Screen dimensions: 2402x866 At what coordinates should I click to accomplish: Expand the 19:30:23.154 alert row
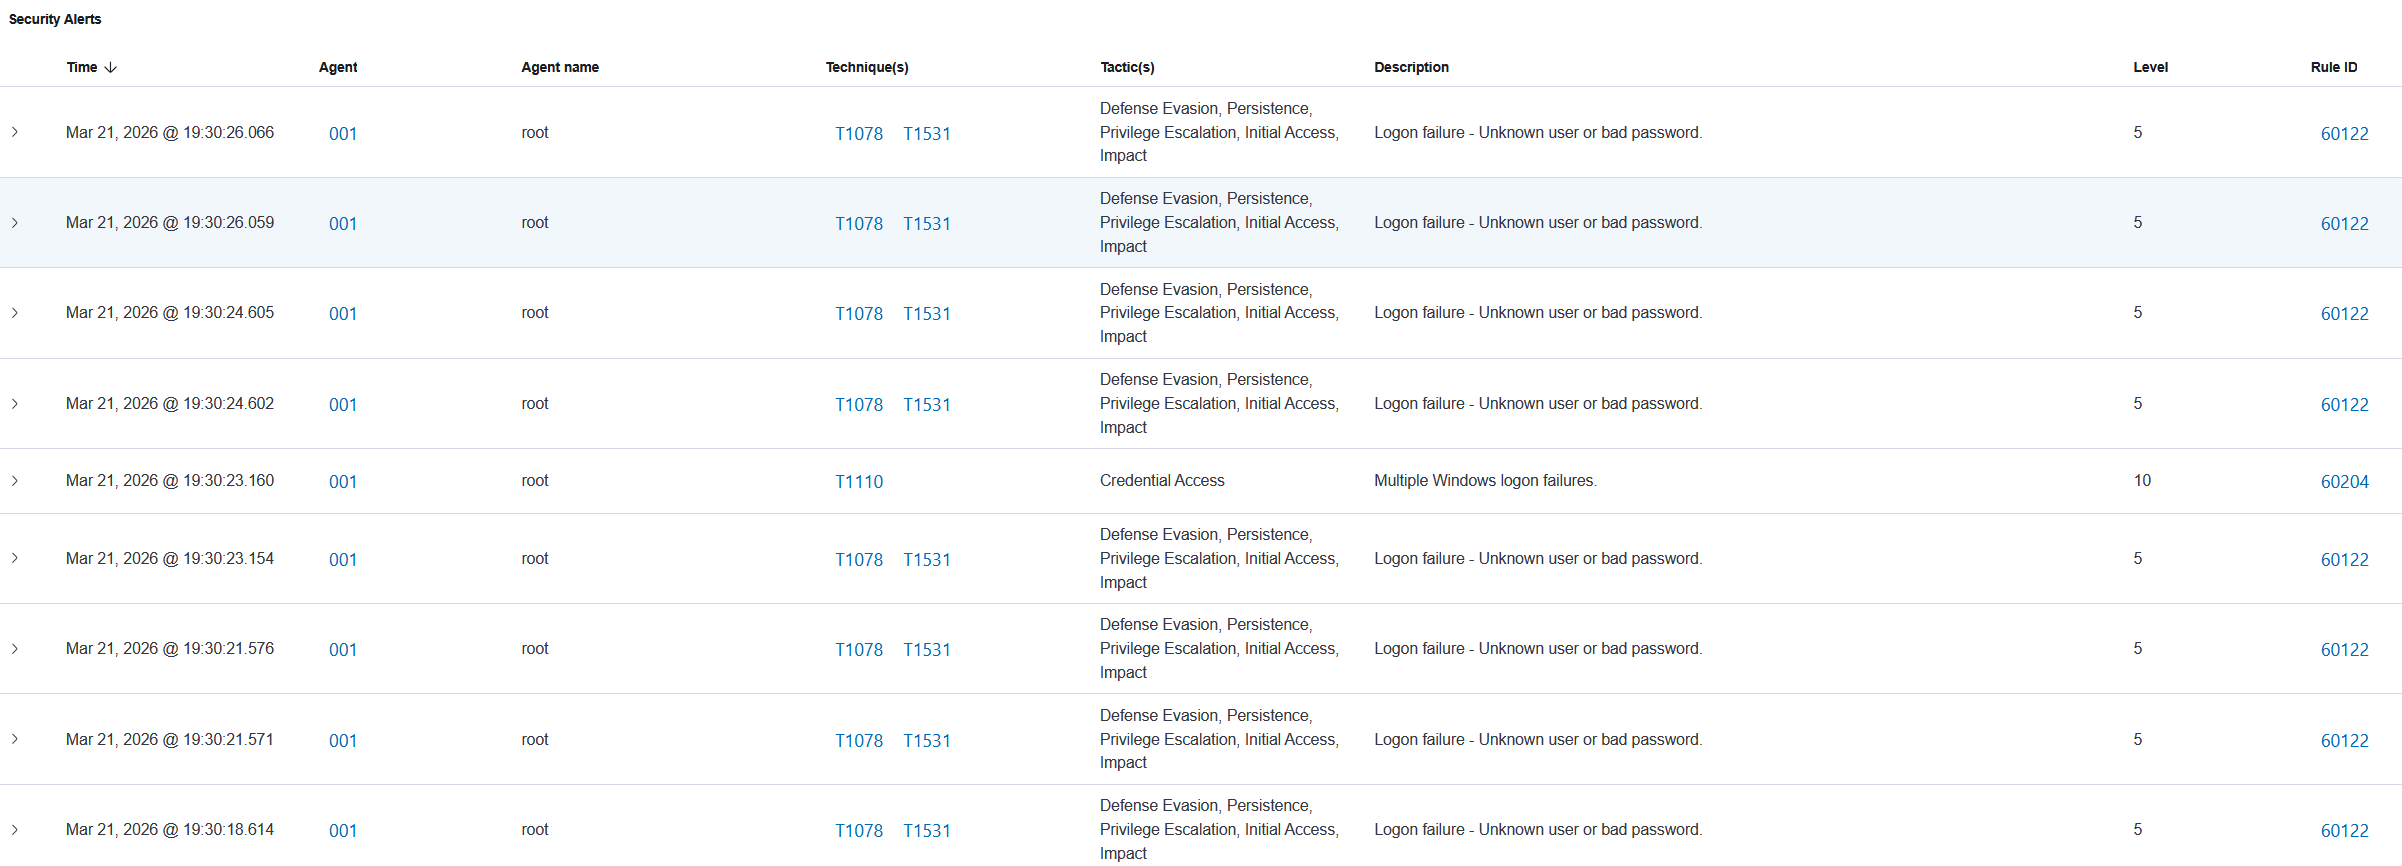pos(15,559)
